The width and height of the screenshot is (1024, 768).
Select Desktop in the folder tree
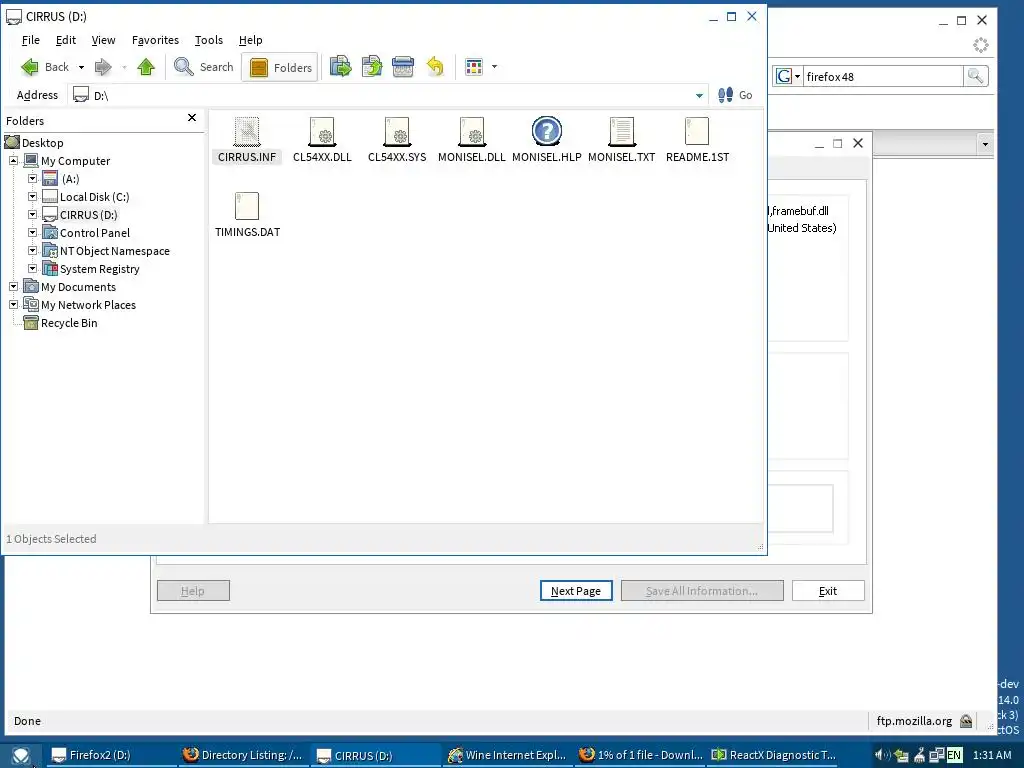pyautogui.click(x=42, y=142)
